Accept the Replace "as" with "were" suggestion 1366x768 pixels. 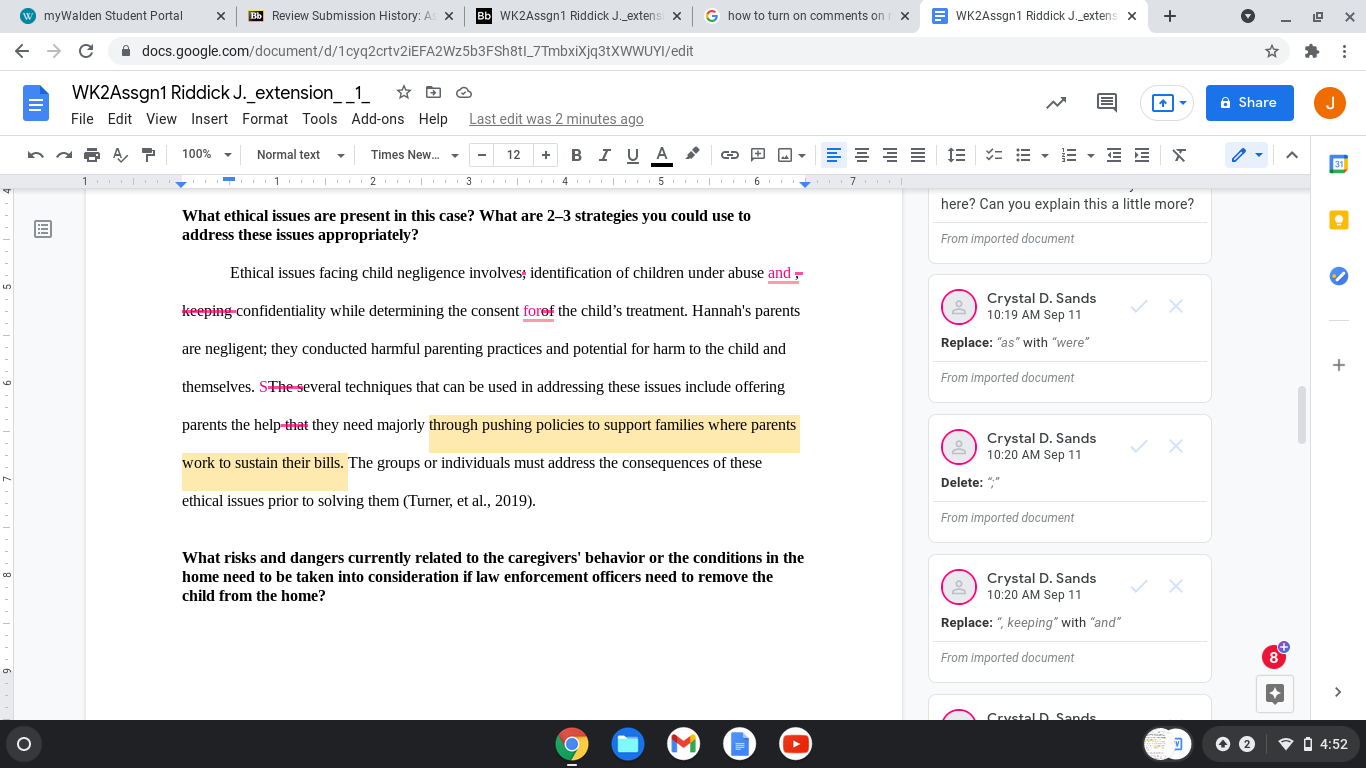click(x=1138, y=306)
